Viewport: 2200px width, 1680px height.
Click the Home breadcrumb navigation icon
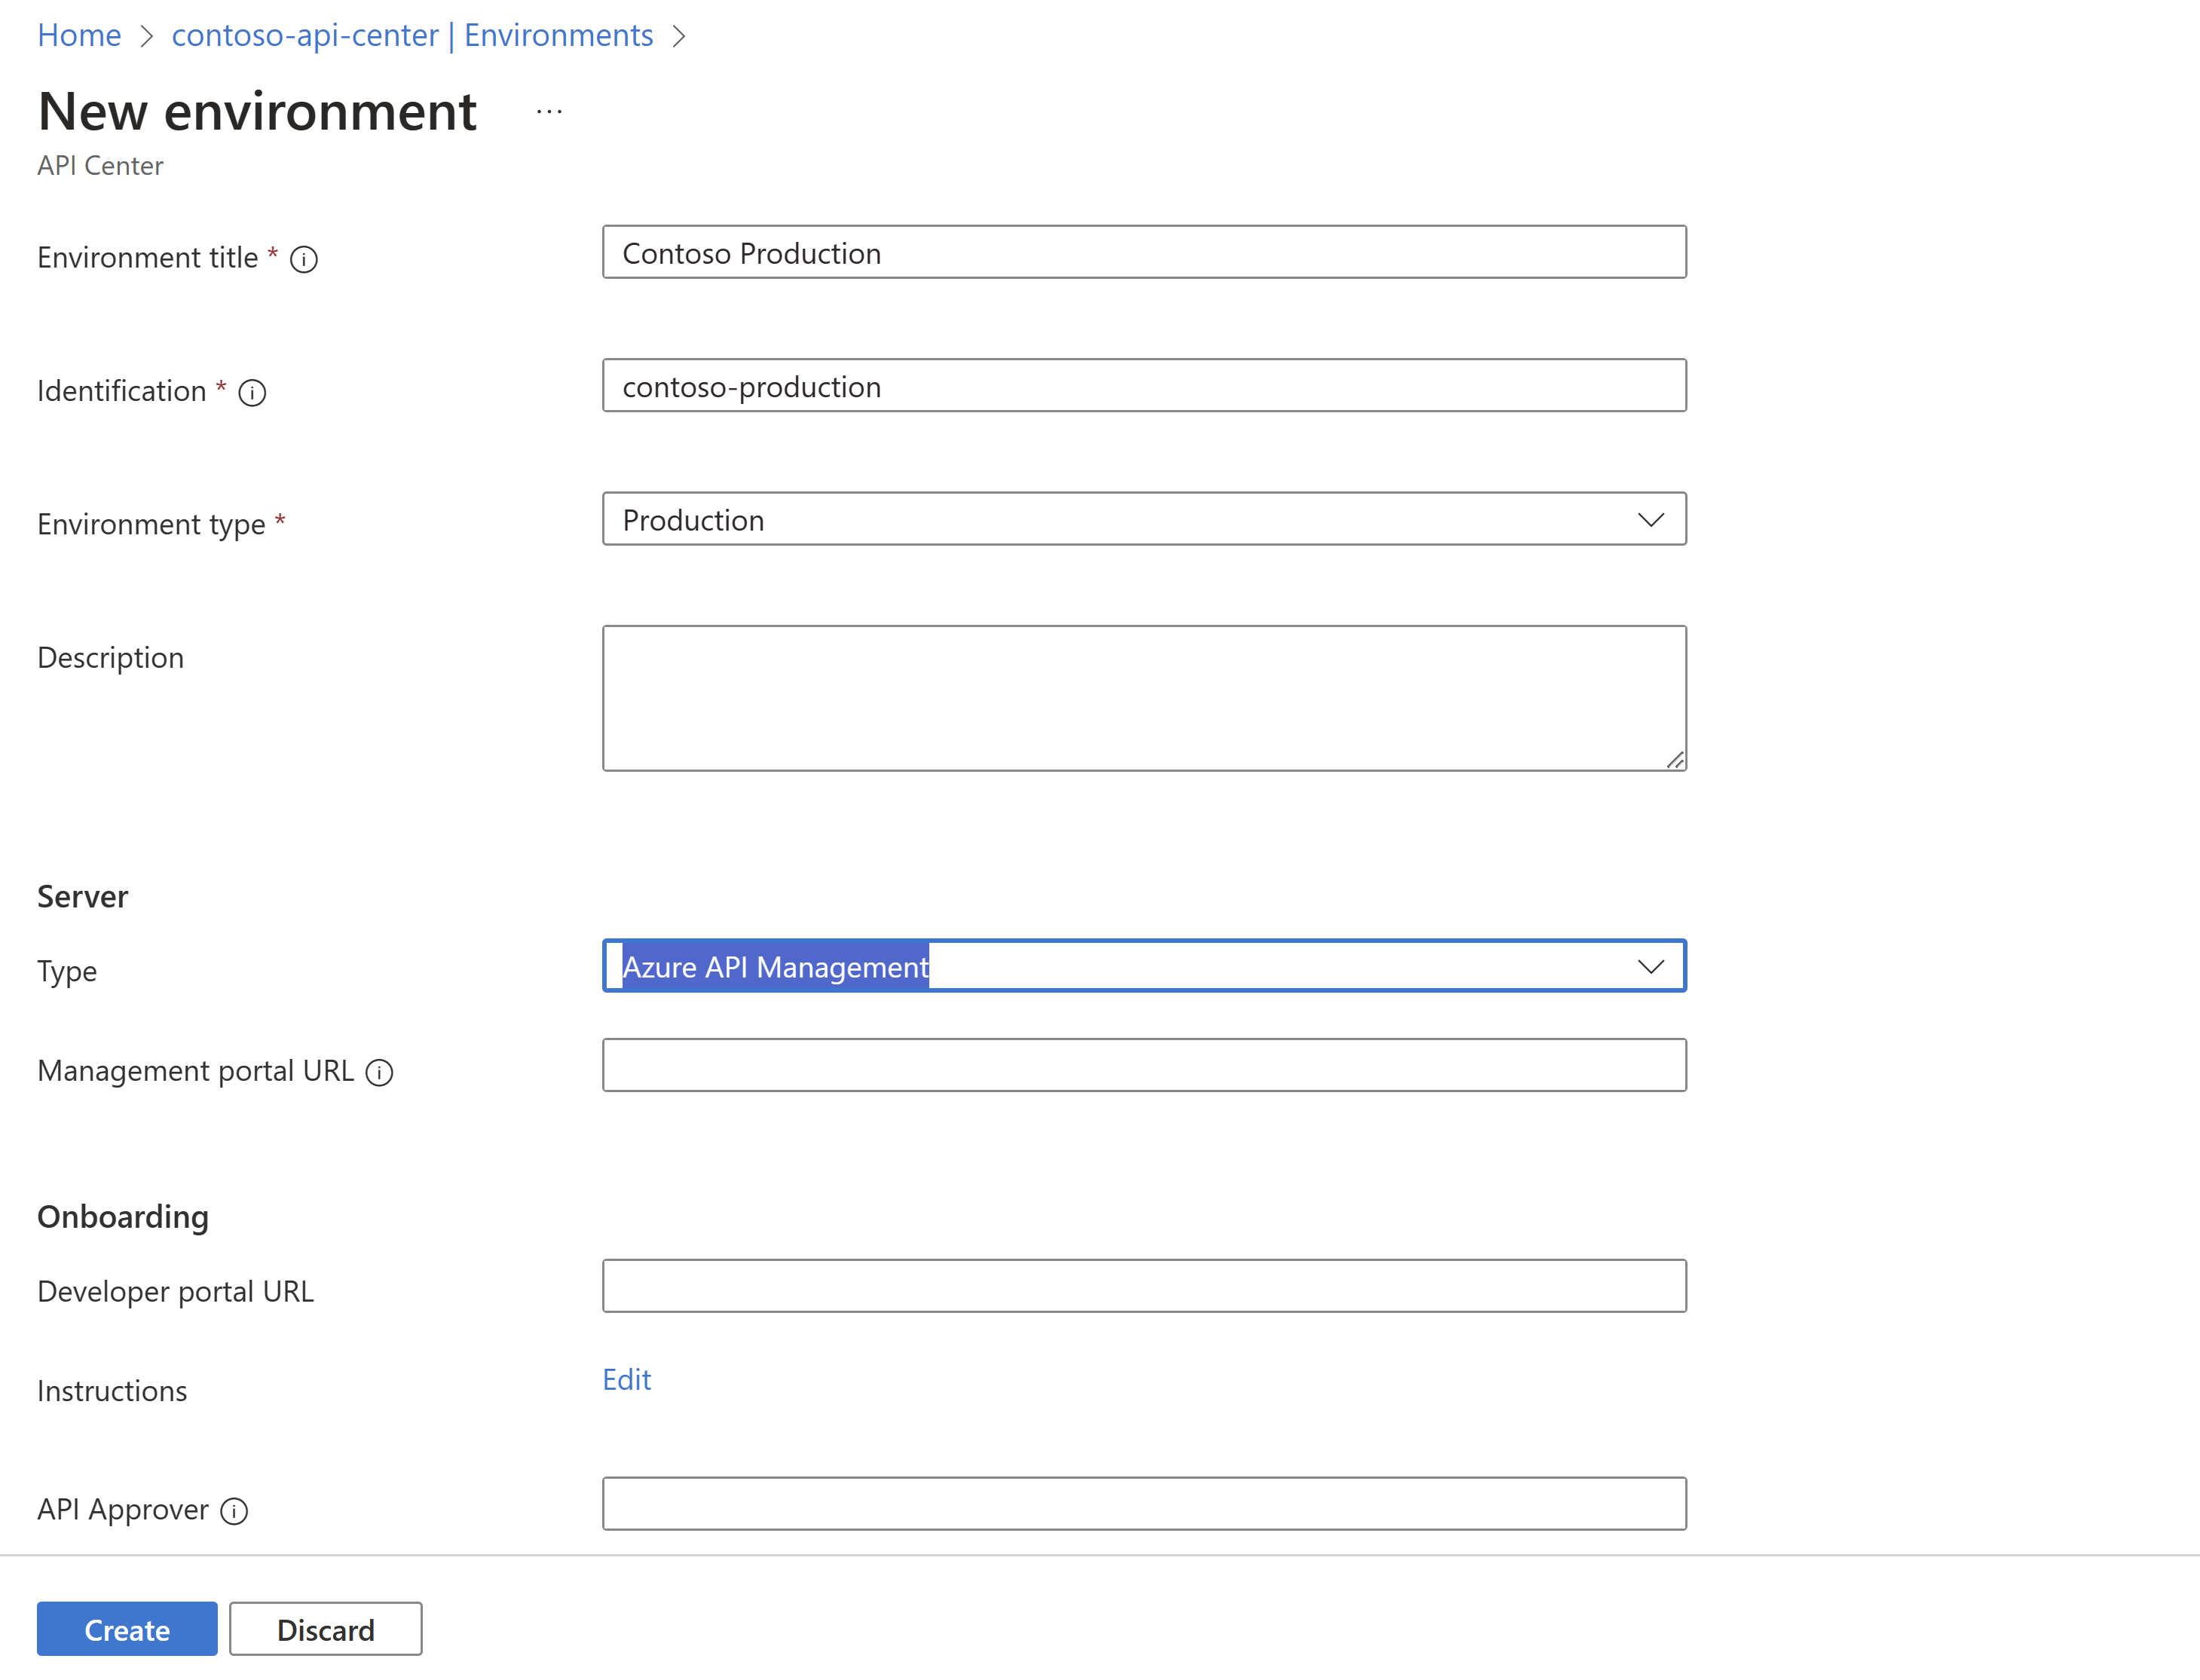click(x=78, y=33)
